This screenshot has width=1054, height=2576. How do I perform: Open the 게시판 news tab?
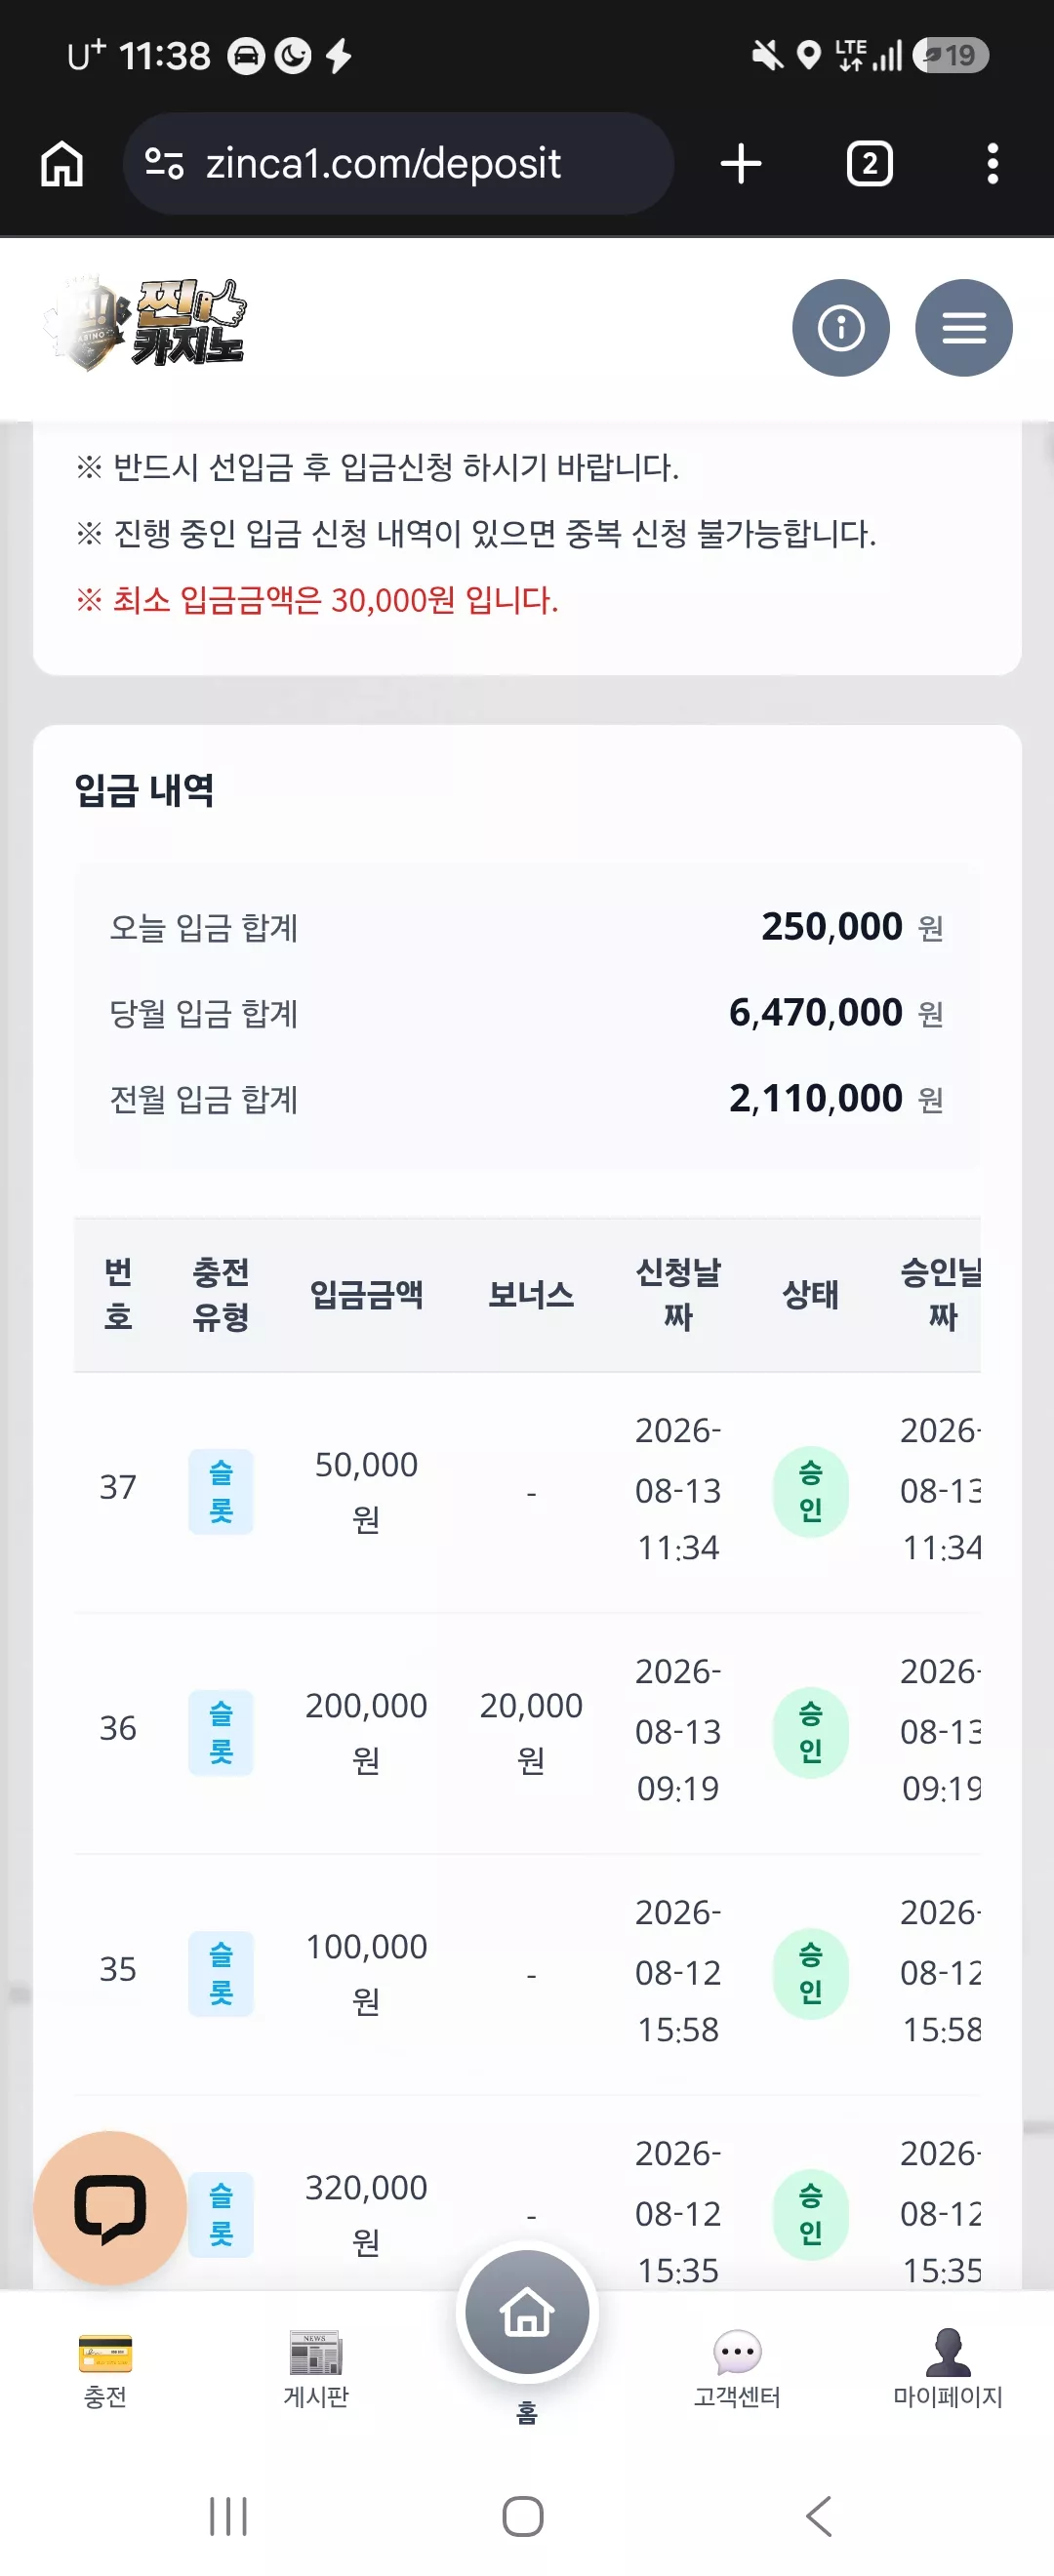(316, 2368)
